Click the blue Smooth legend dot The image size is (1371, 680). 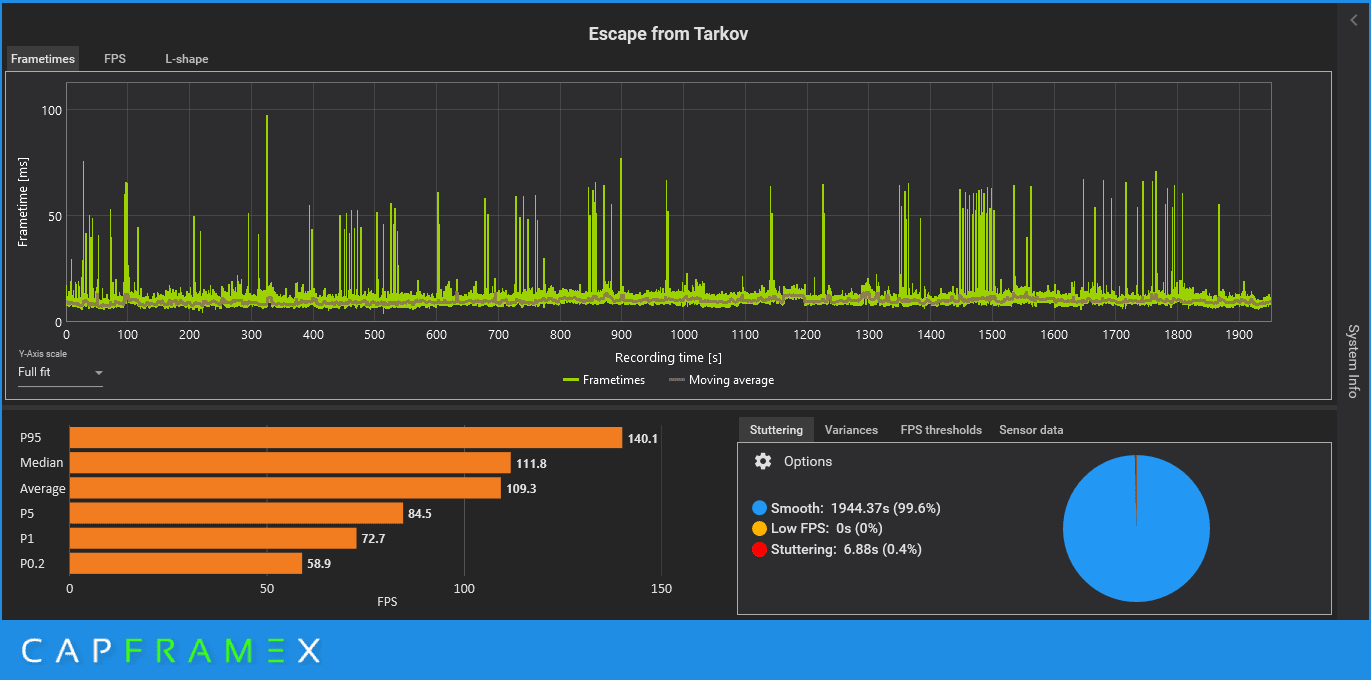coord(760,508)
